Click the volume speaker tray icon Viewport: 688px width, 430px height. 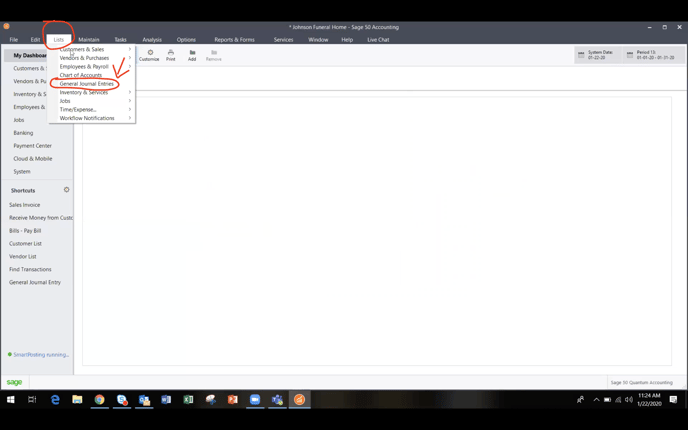[629, 399]
